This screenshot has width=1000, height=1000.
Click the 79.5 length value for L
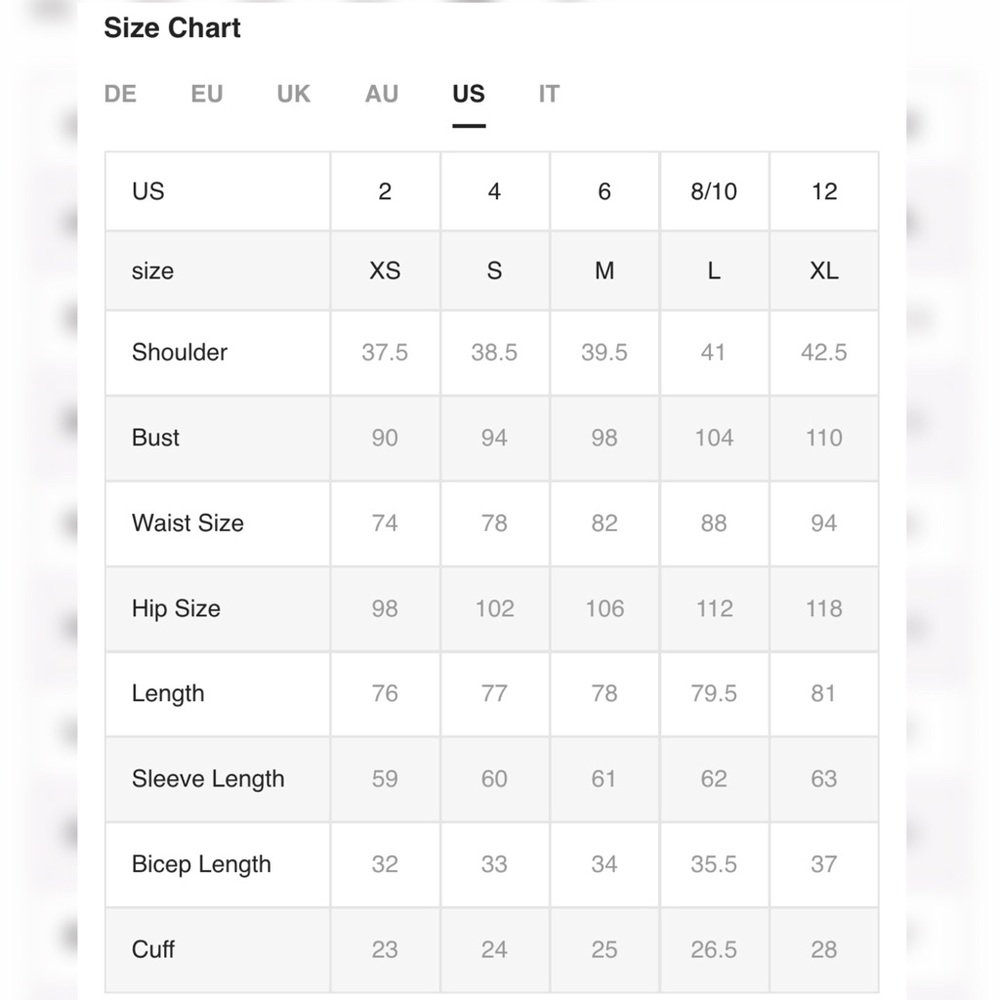(x=714, y=693)
